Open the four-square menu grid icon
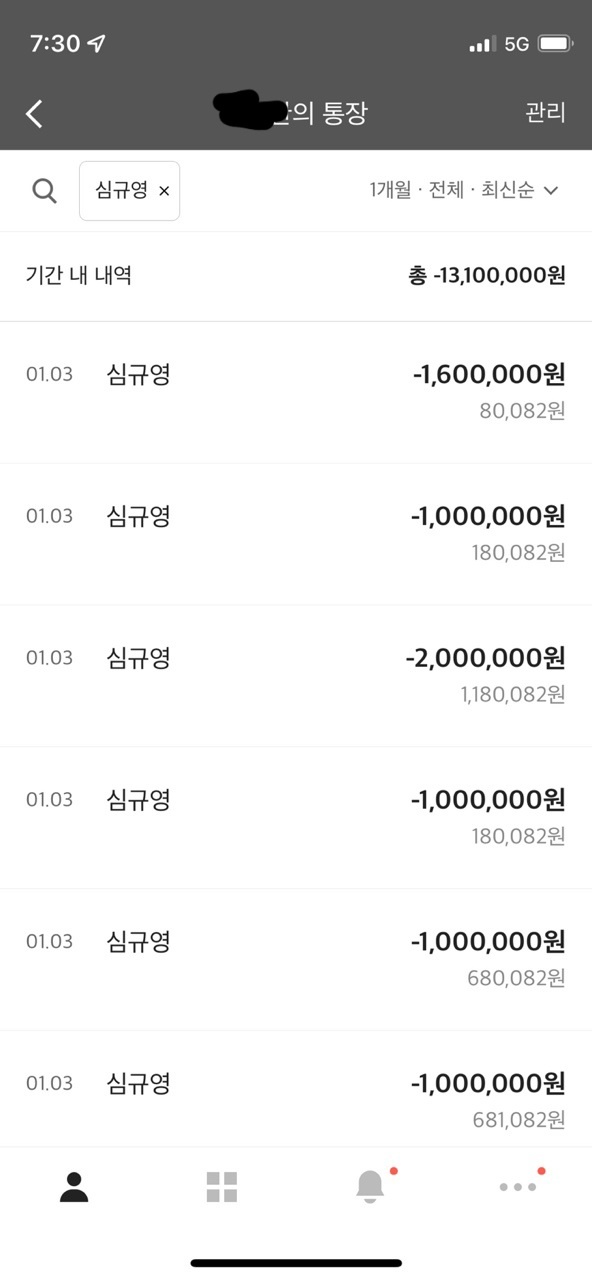The height and width of the screenshot is (1280, 592). tap(222, 1187)
